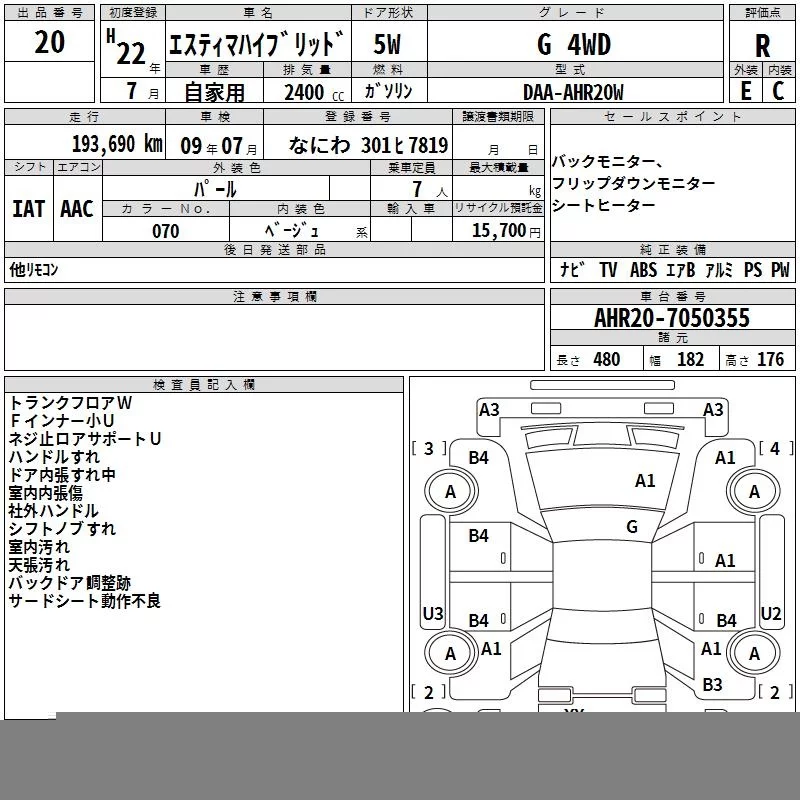
Task: Click the wheel circle beside the [4] label
Action: coord(754,491)
